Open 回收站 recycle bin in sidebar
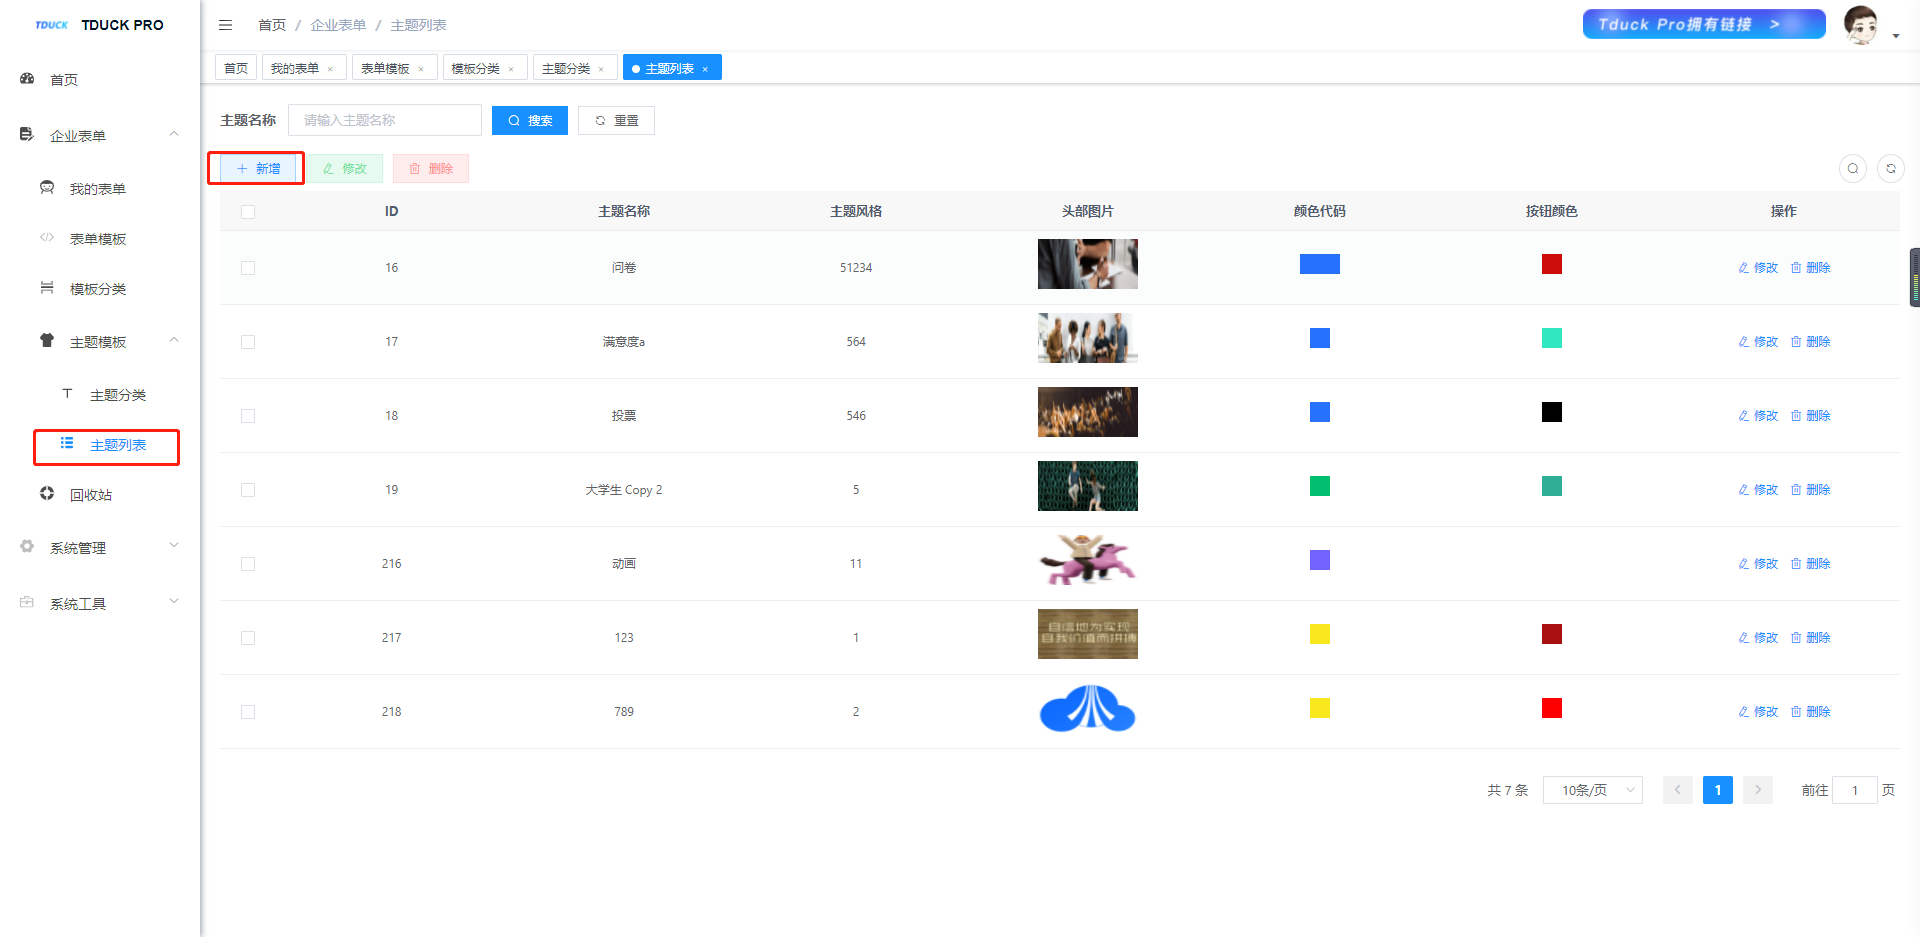 click(x=90, y=495)
